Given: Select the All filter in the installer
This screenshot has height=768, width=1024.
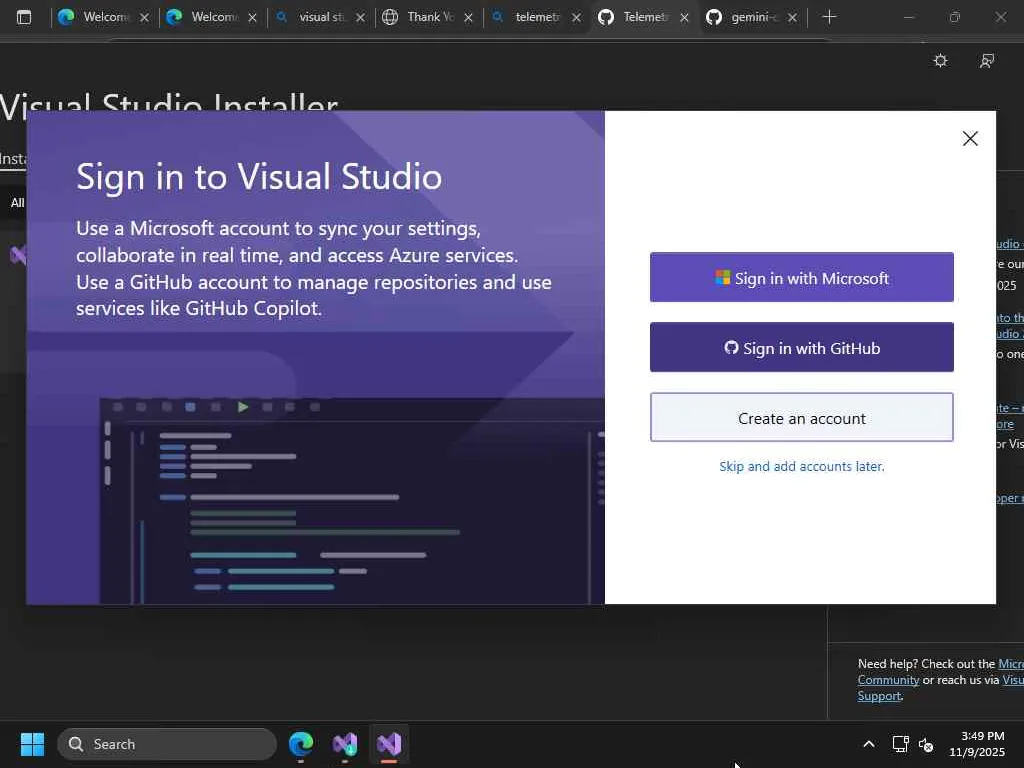Looking at the screenshot, I should pos(17,203).
